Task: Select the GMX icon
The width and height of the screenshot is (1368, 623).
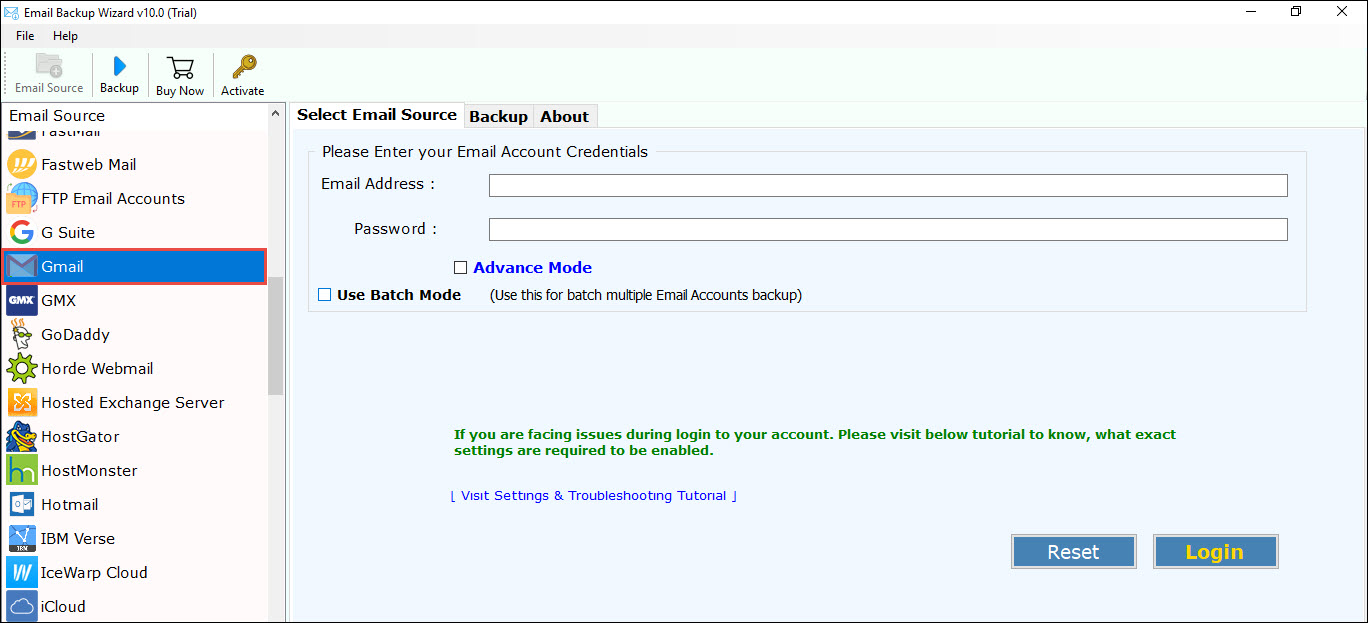Action: [22, 300]
